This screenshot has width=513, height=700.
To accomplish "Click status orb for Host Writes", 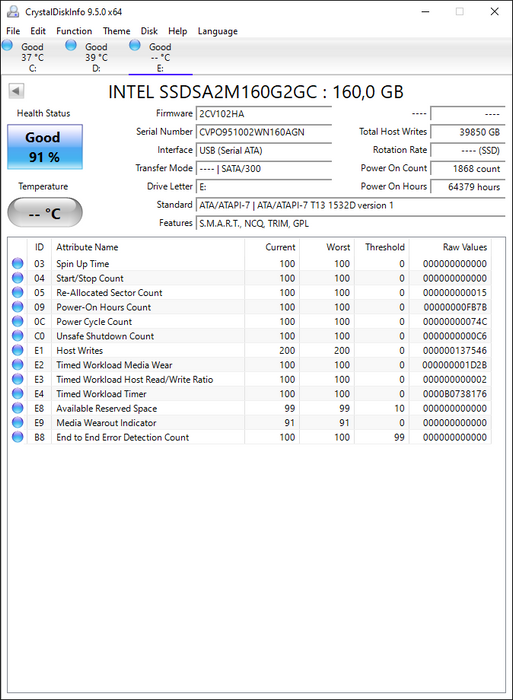I will [17, 350].
